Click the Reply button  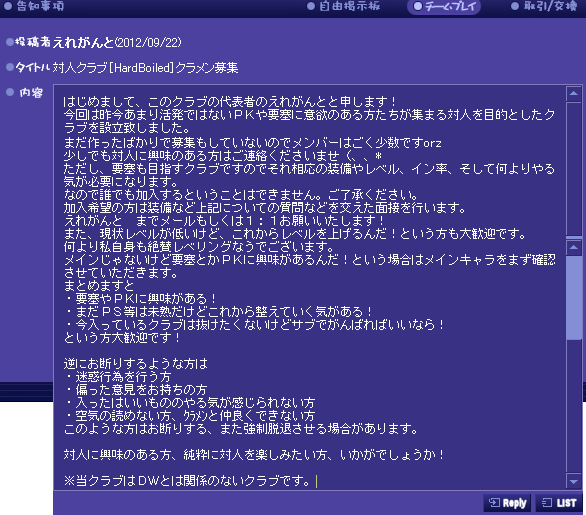pos(507,503)
